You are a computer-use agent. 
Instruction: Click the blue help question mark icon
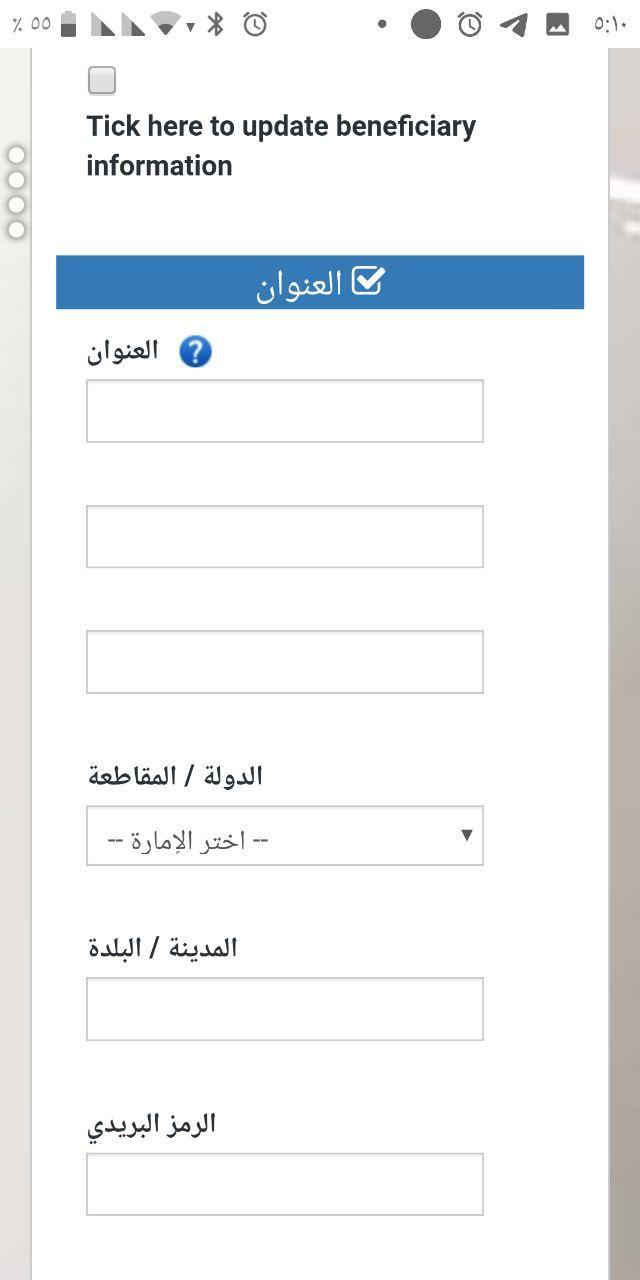click(195, 352)
